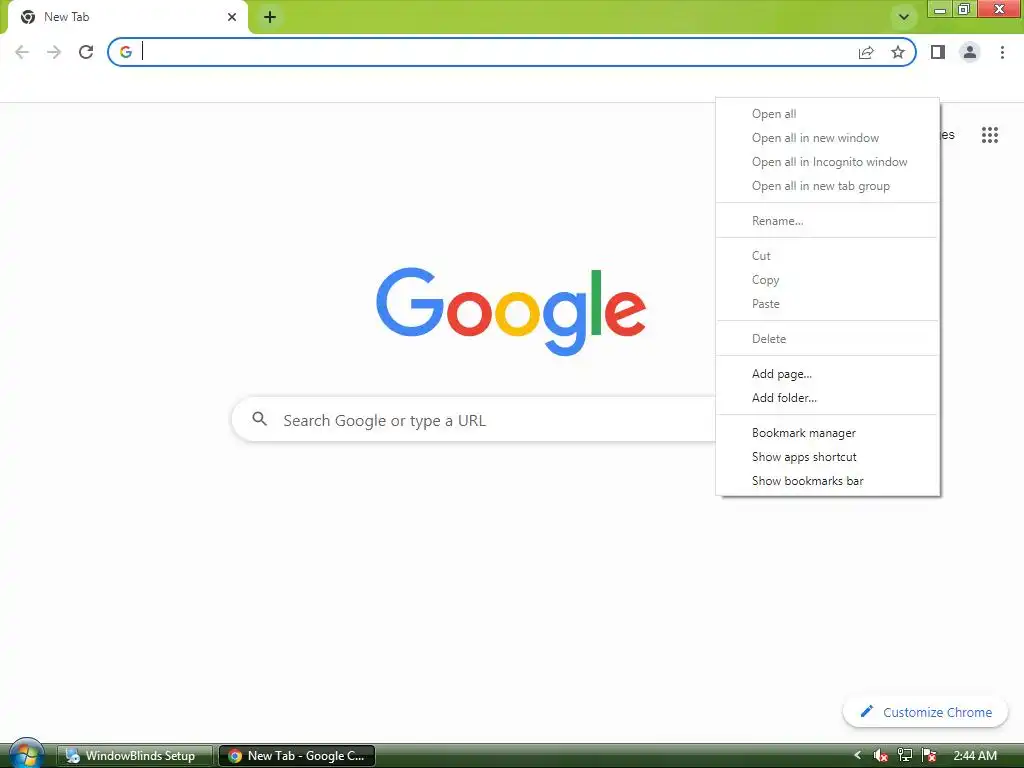
Task: Choose Add folder... menu entry
Action: point(827,398)
